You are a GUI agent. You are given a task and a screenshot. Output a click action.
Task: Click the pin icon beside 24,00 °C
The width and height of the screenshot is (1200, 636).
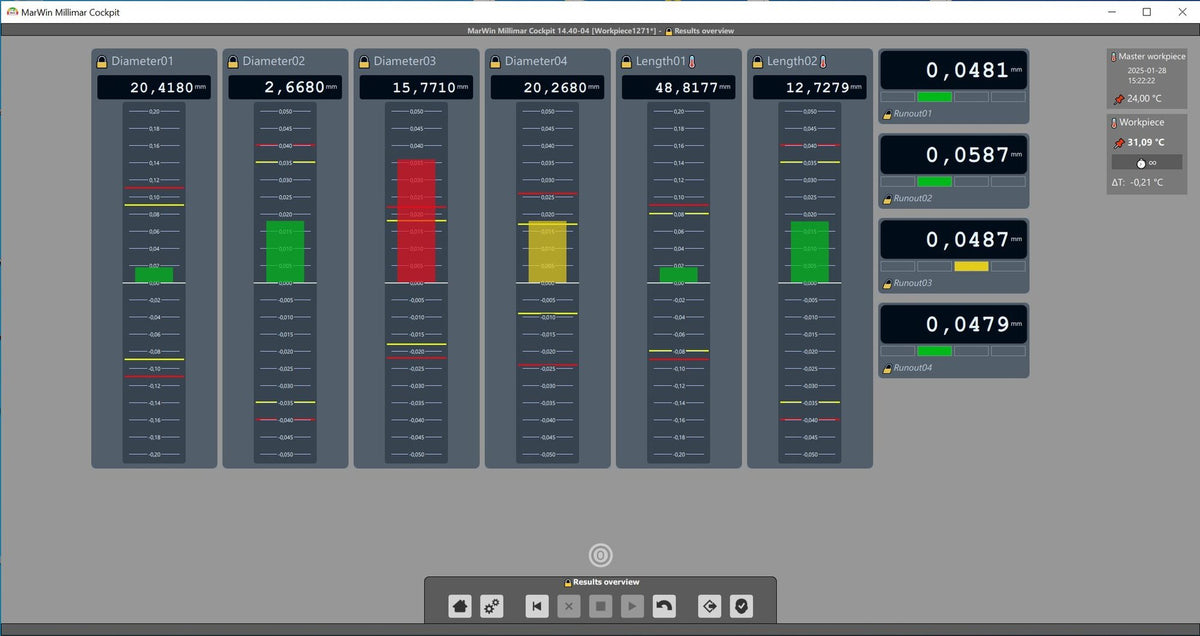1117,99
